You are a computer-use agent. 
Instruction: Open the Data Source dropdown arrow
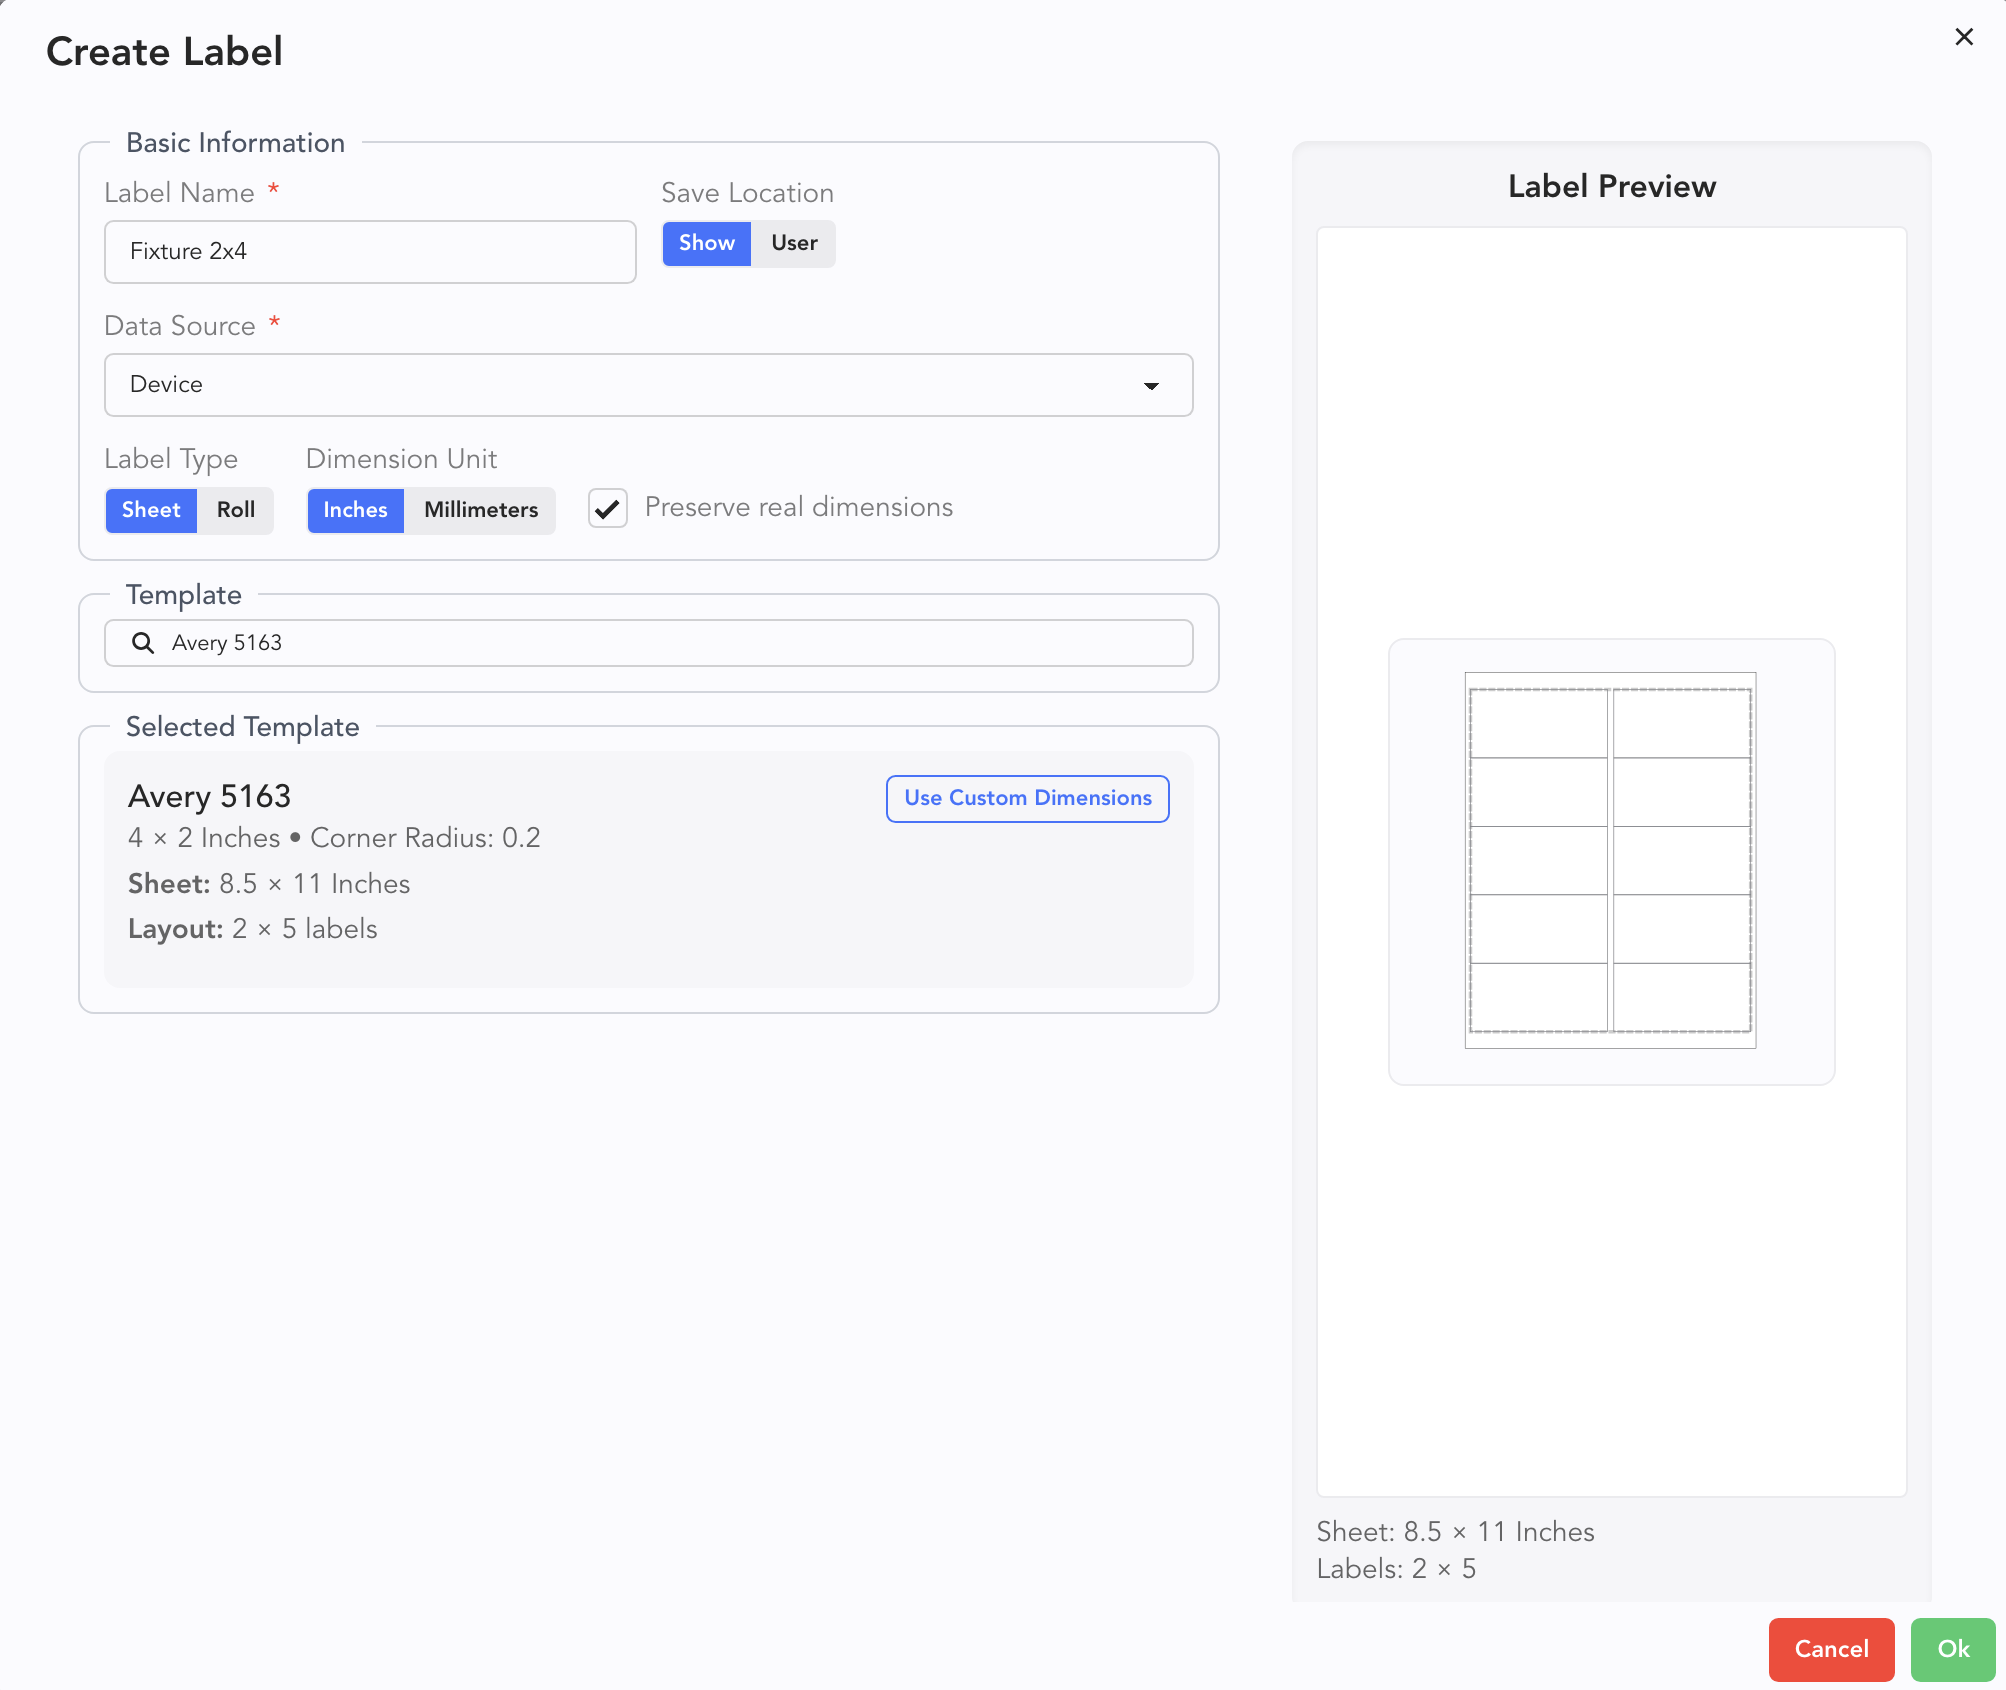tap(1151, 386)
